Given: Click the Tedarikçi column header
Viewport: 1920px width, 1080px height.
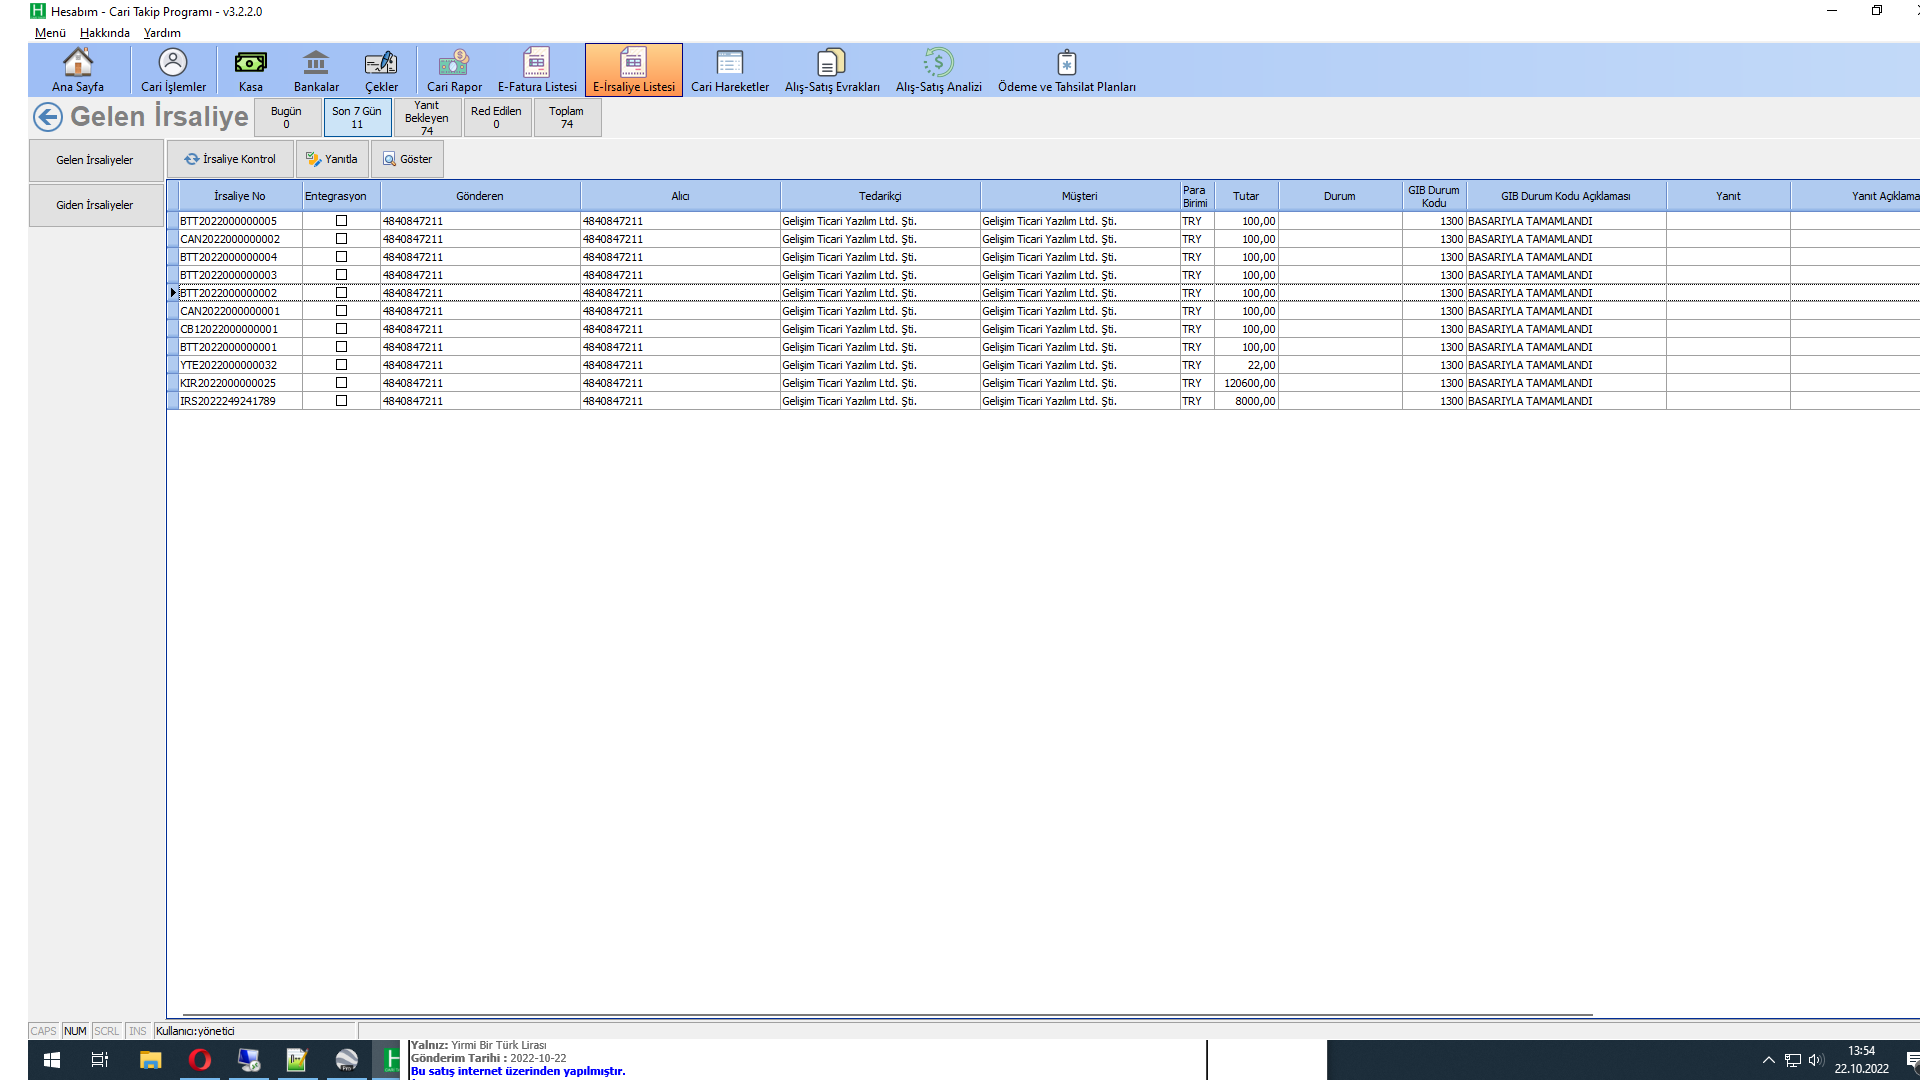Looking at the screenshot, I should (880, 196).
